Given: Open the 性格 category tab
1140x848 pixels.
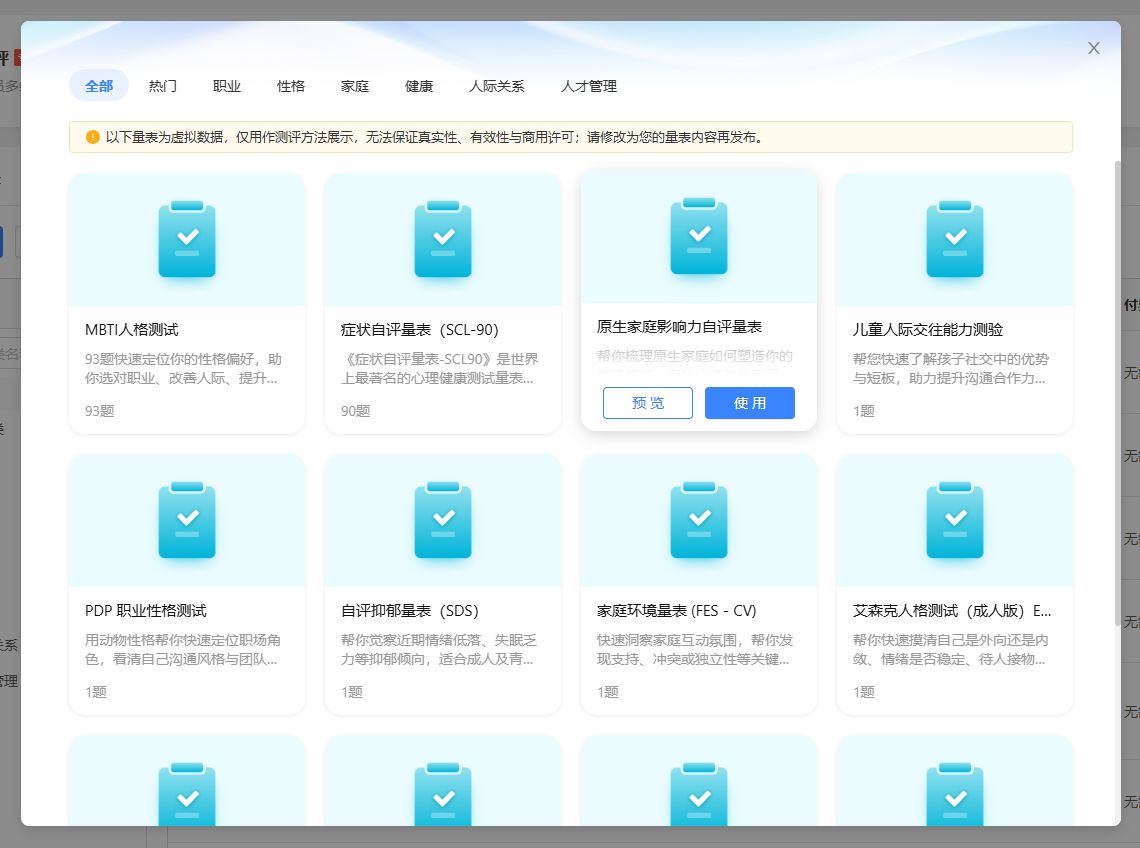Looking at the screenshot, I should pos(291,86).
